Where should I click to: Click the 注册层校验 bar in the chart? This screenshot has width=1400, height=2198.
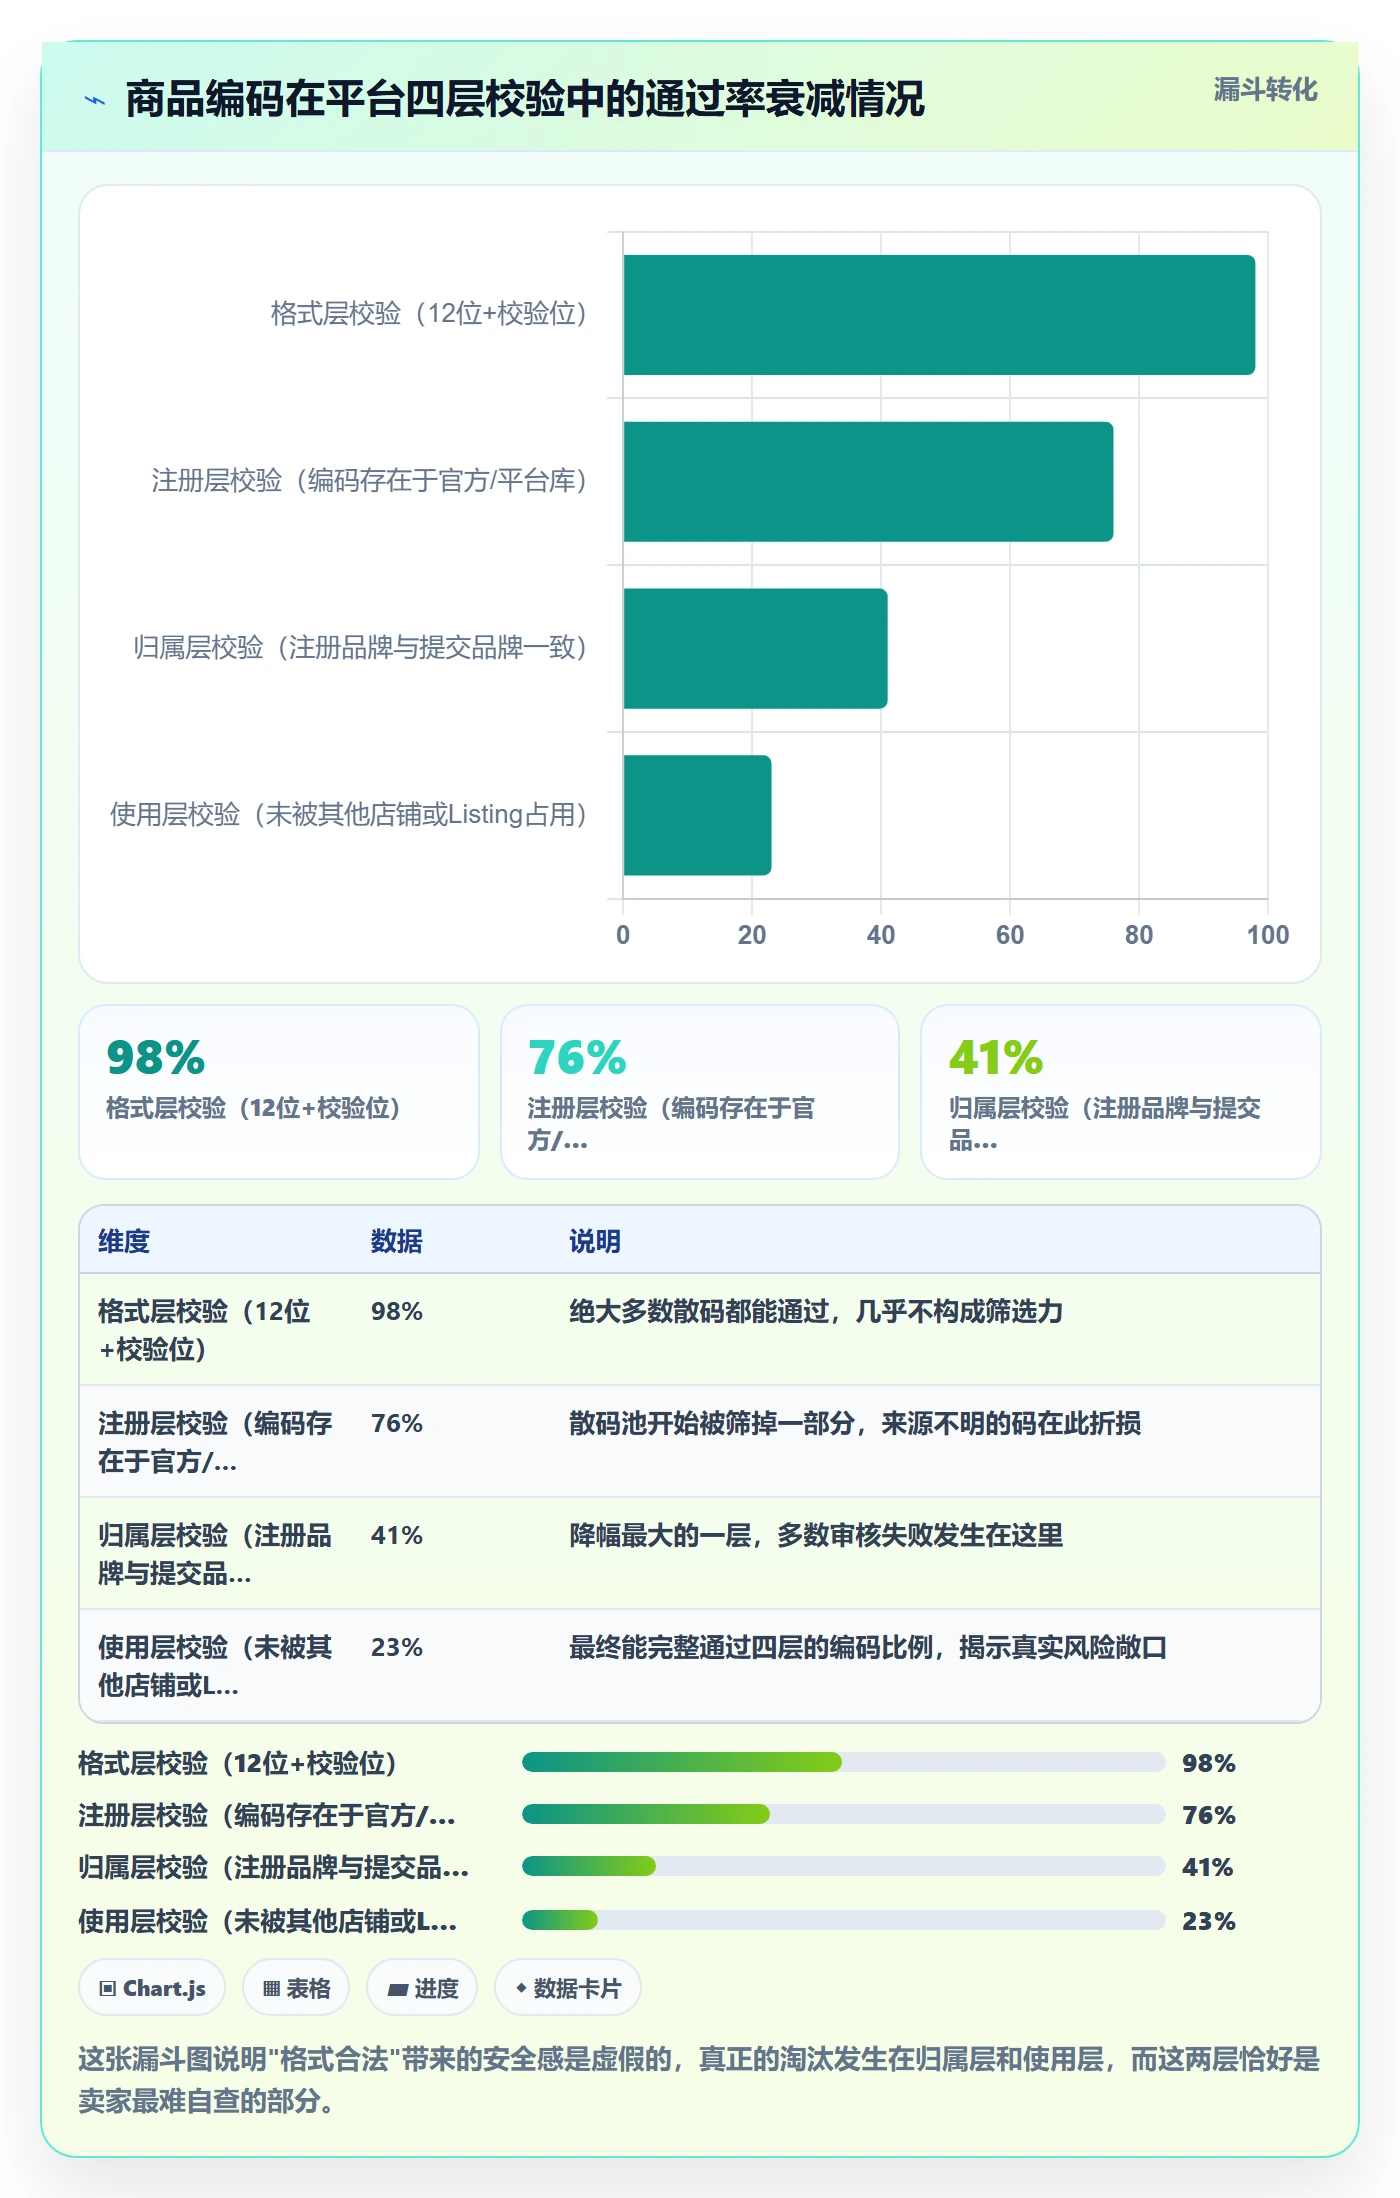pos(868,482)
